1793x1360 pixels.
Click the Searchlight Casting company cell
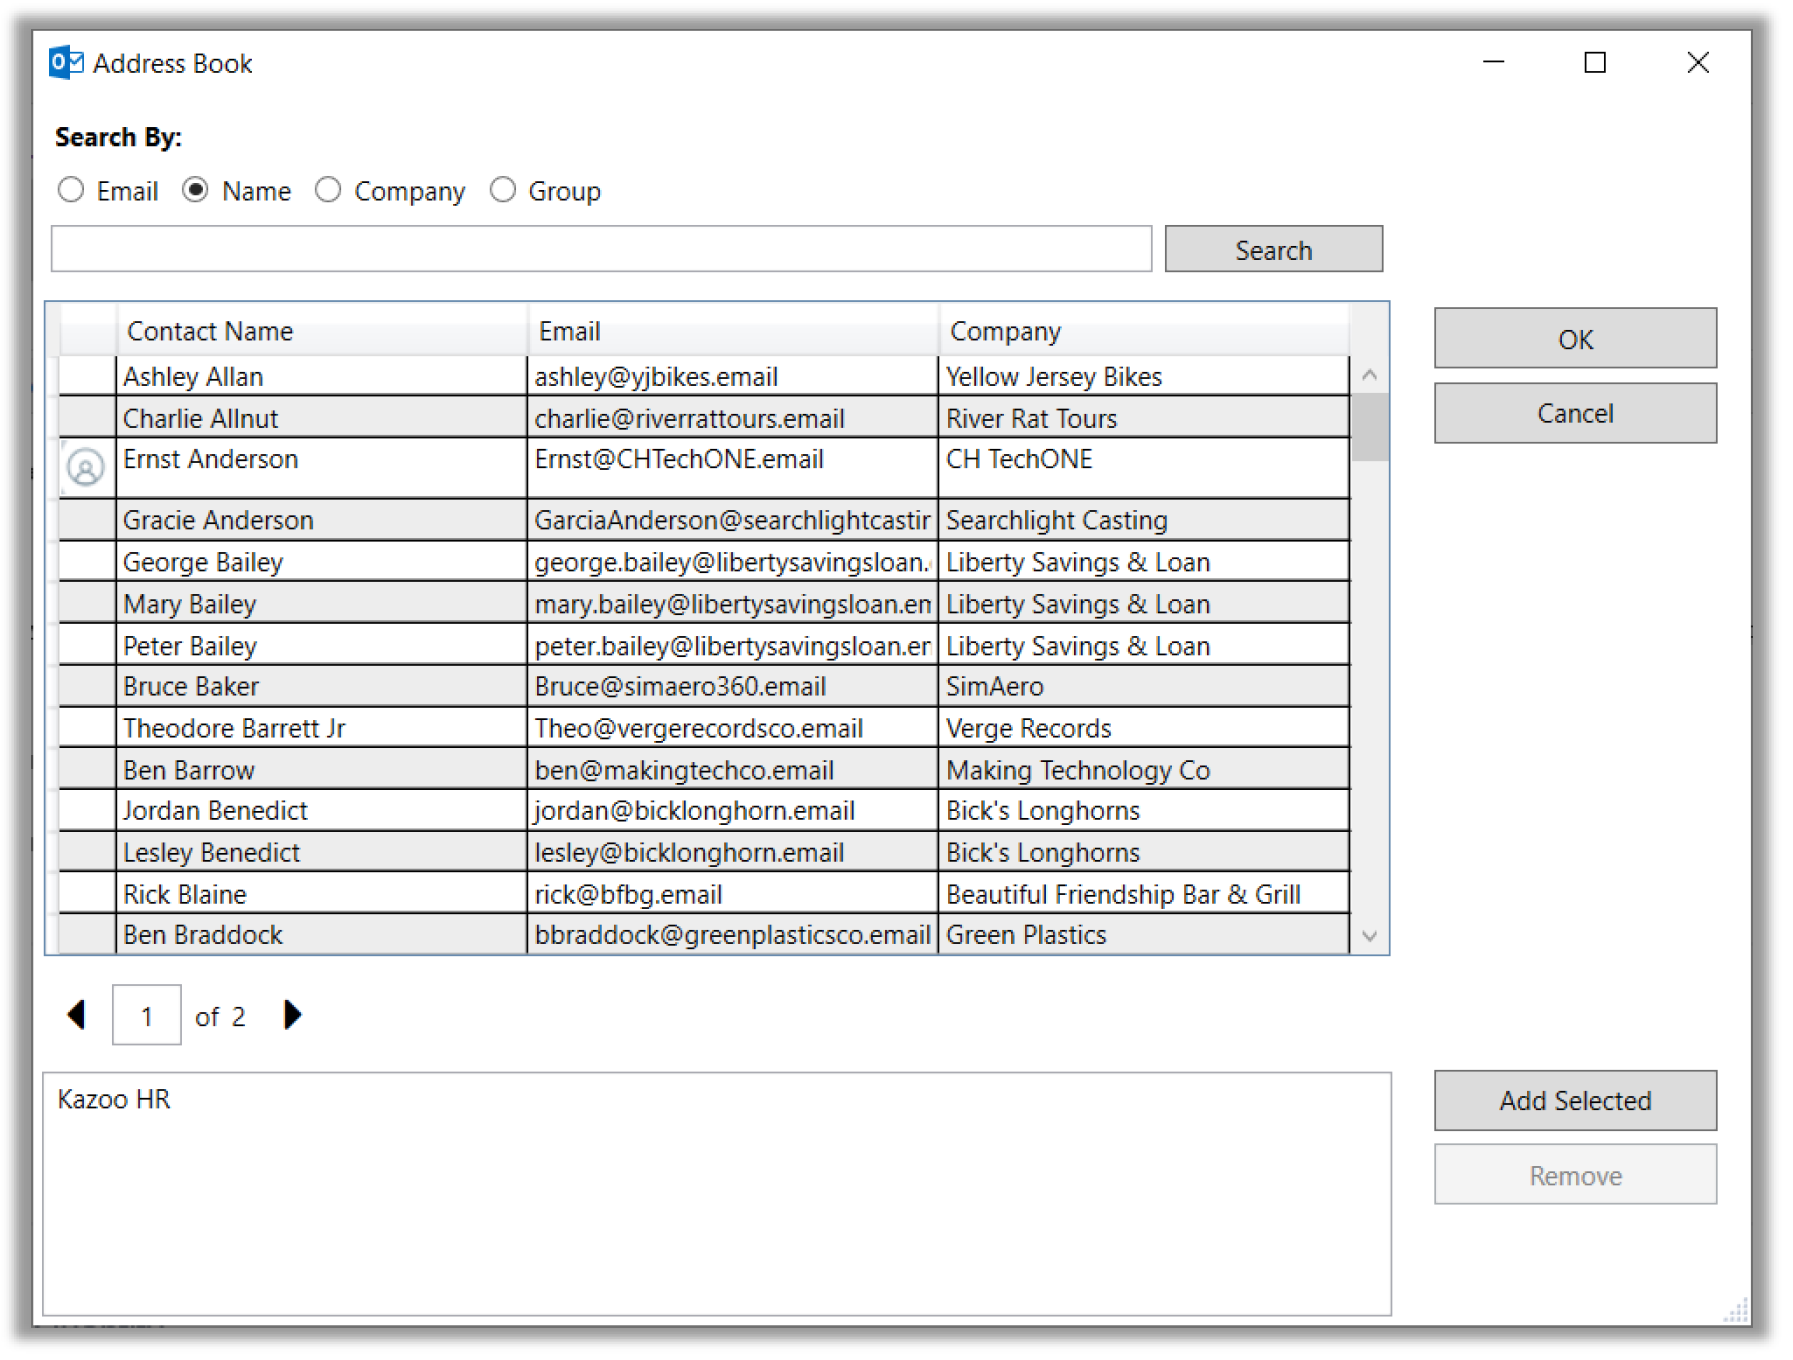[1144, 520]
